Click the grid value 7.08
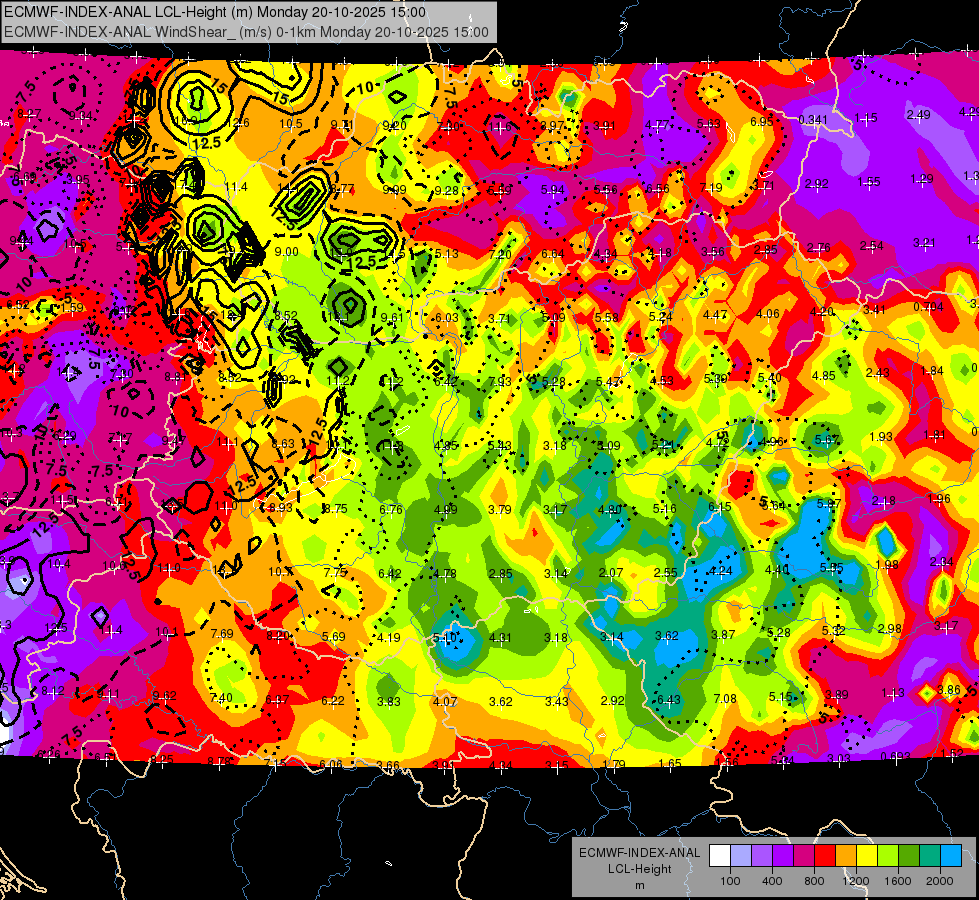The height and width of the screenshot is (900, 979). (725, 698)
